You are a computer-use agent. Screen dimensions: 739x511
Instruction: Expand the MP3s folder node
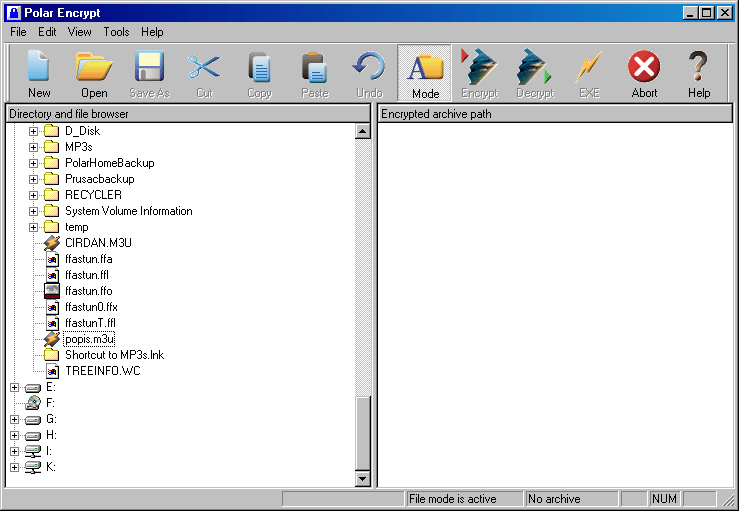[33, 147]
